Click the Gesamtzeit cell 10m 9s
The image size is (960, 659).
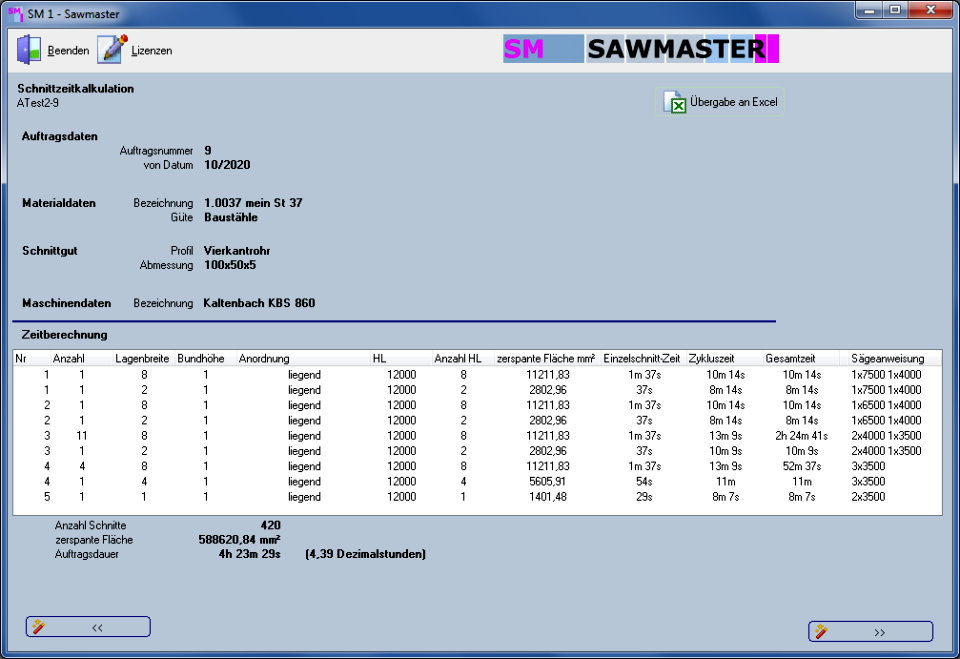pos(801,451)
